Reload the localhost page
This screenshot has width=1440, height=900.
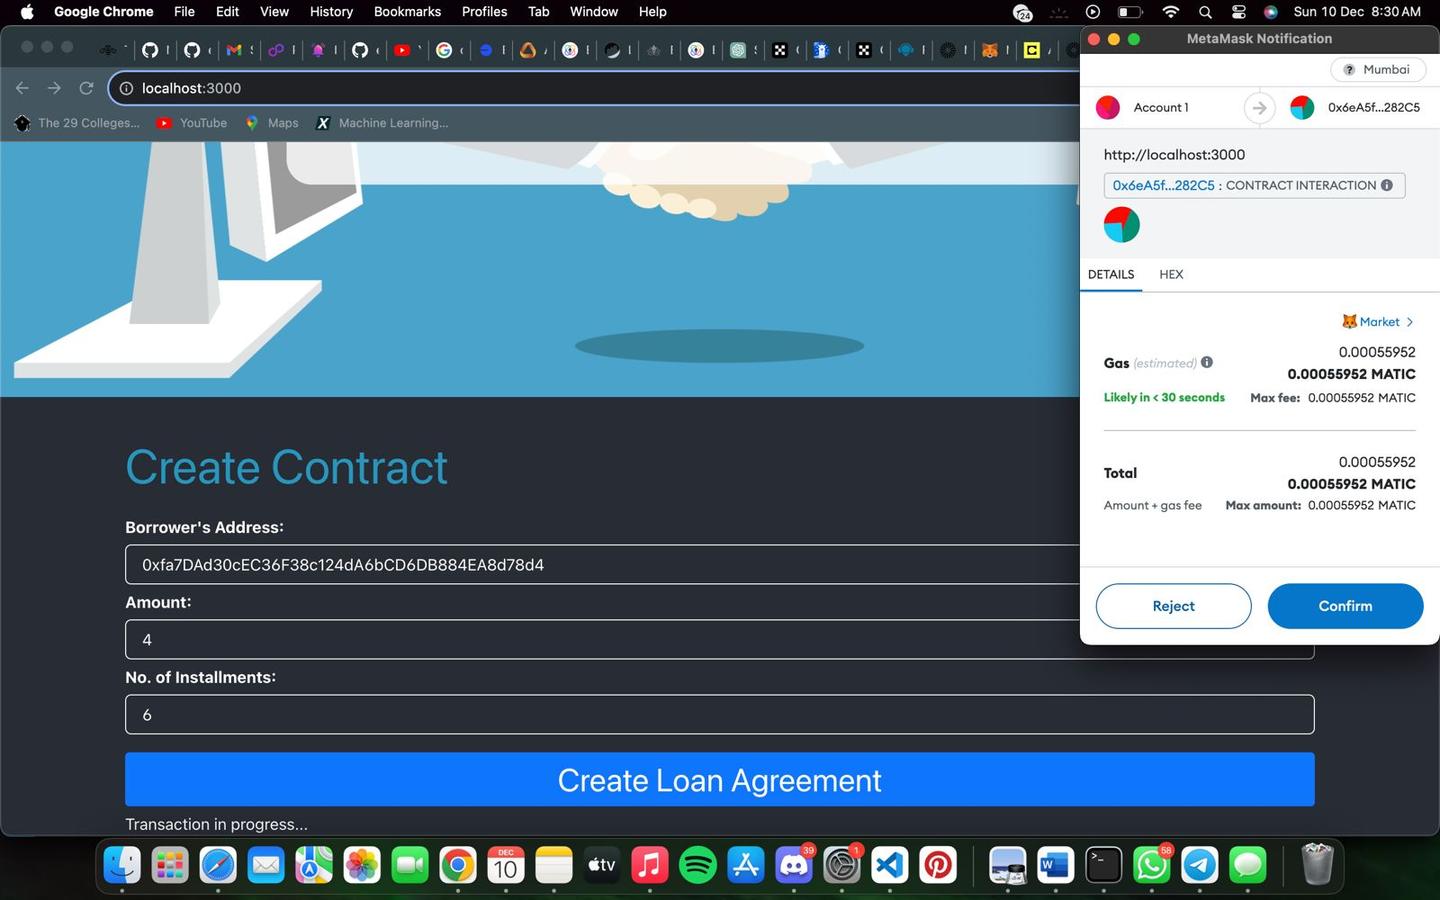coord(86,88)
